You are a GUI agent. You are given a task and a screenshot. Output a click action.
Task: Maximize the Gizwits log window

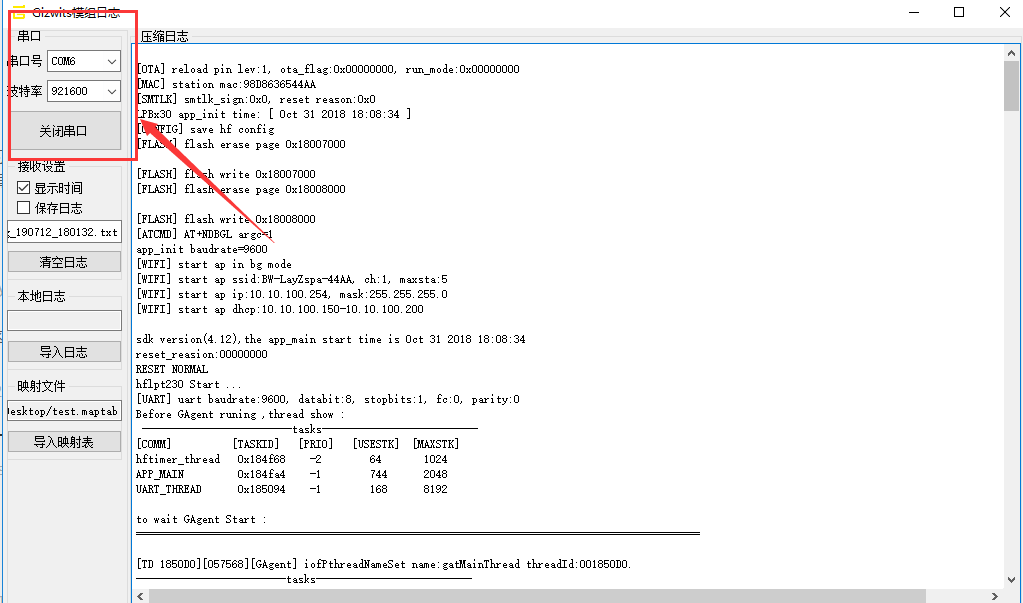[x=959, y=12]
